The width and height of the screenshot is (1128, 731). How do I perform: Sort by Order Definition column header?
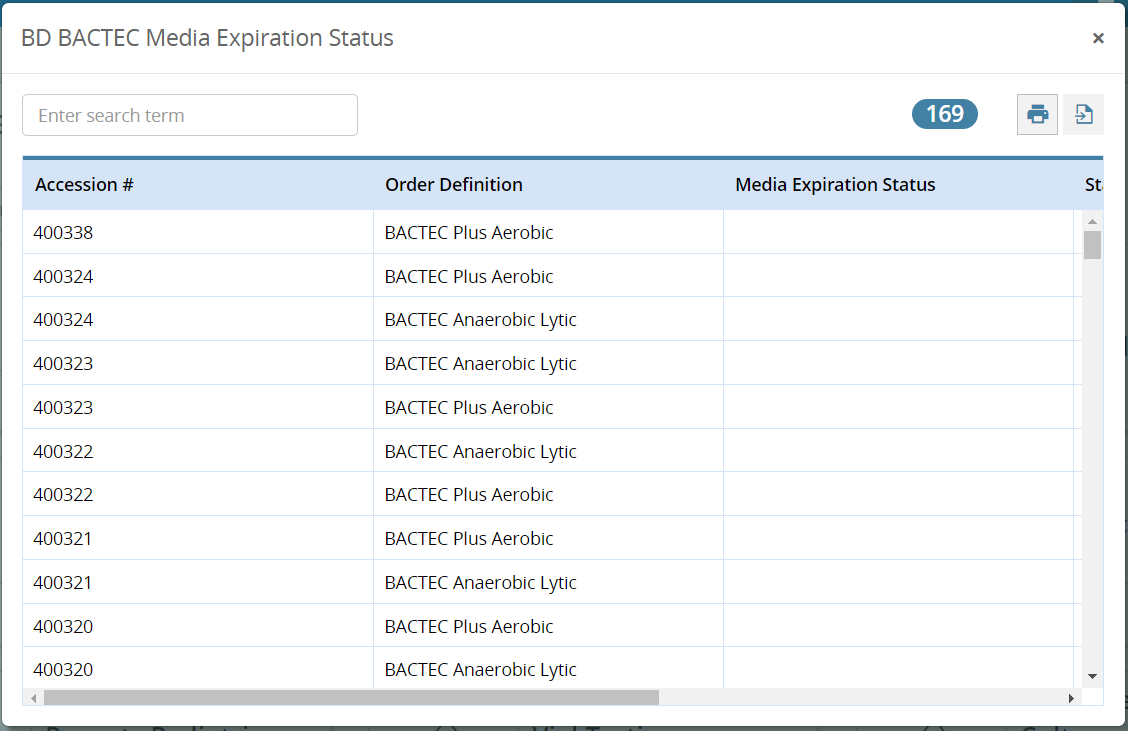click(x=453, y=185)
